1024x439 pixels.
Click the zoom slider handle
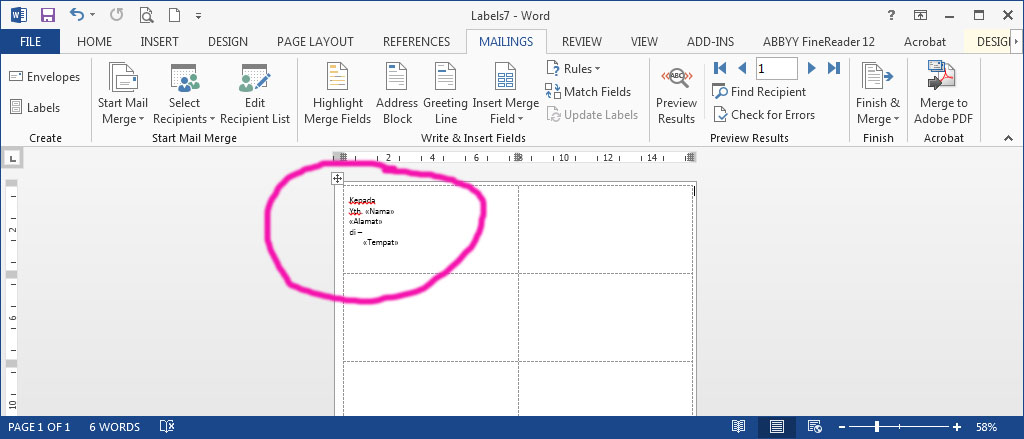pyautogui.click(x=876, y=427)
